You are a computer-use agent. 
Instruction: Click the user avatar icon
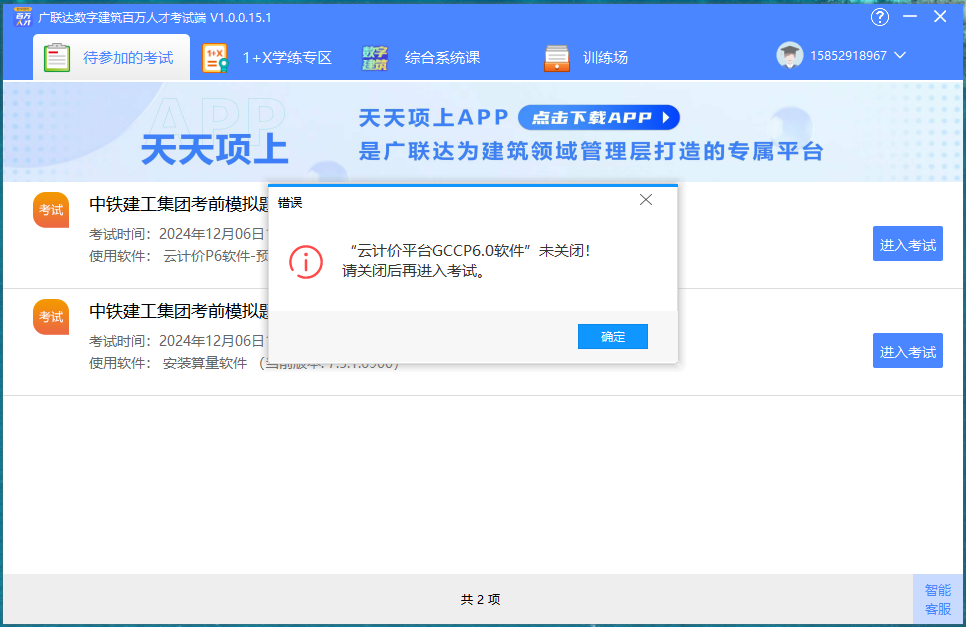click(x=789, y=55)
